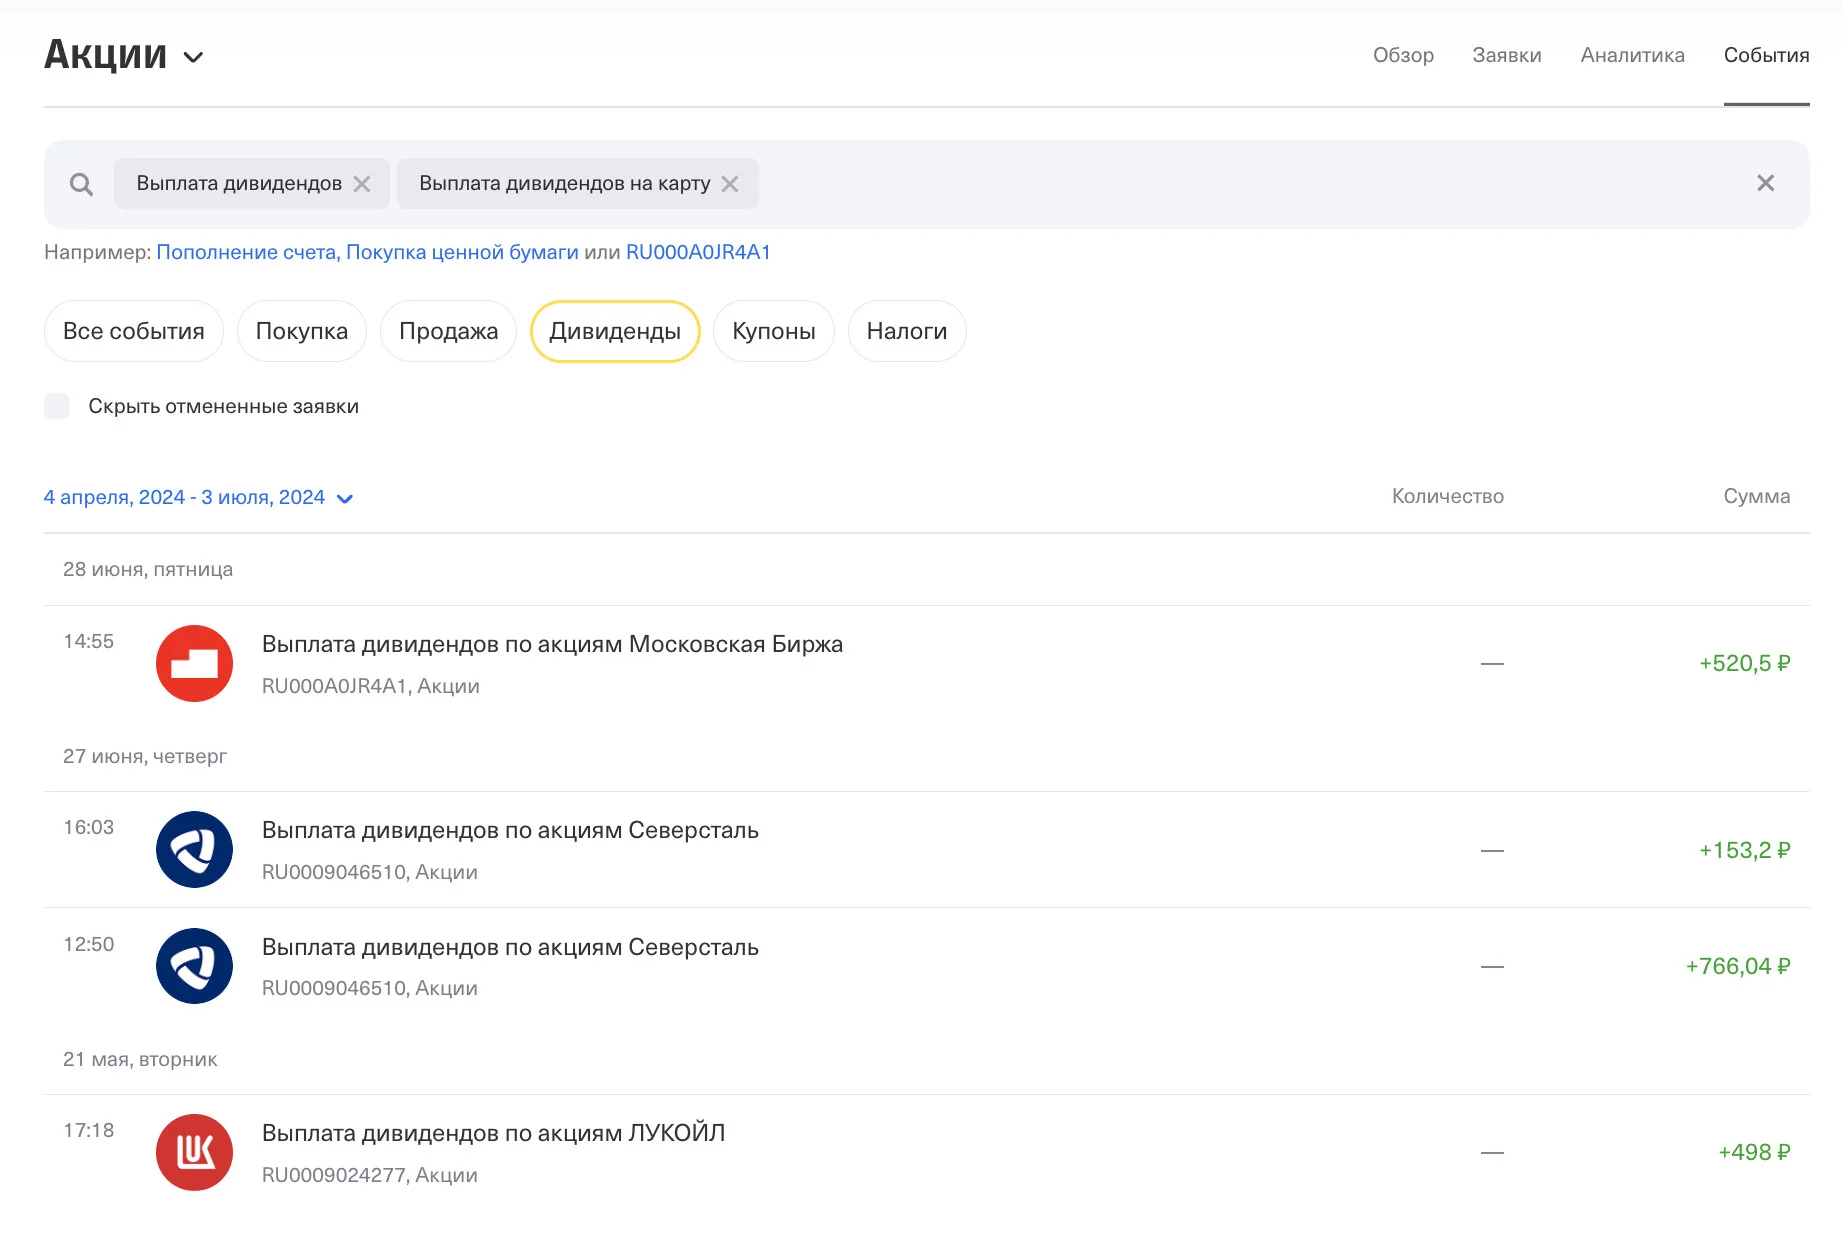The height and width of the screenshot is (1236, 1842).
Task: Click the search magnifier icon
Action: click(81, 184)
